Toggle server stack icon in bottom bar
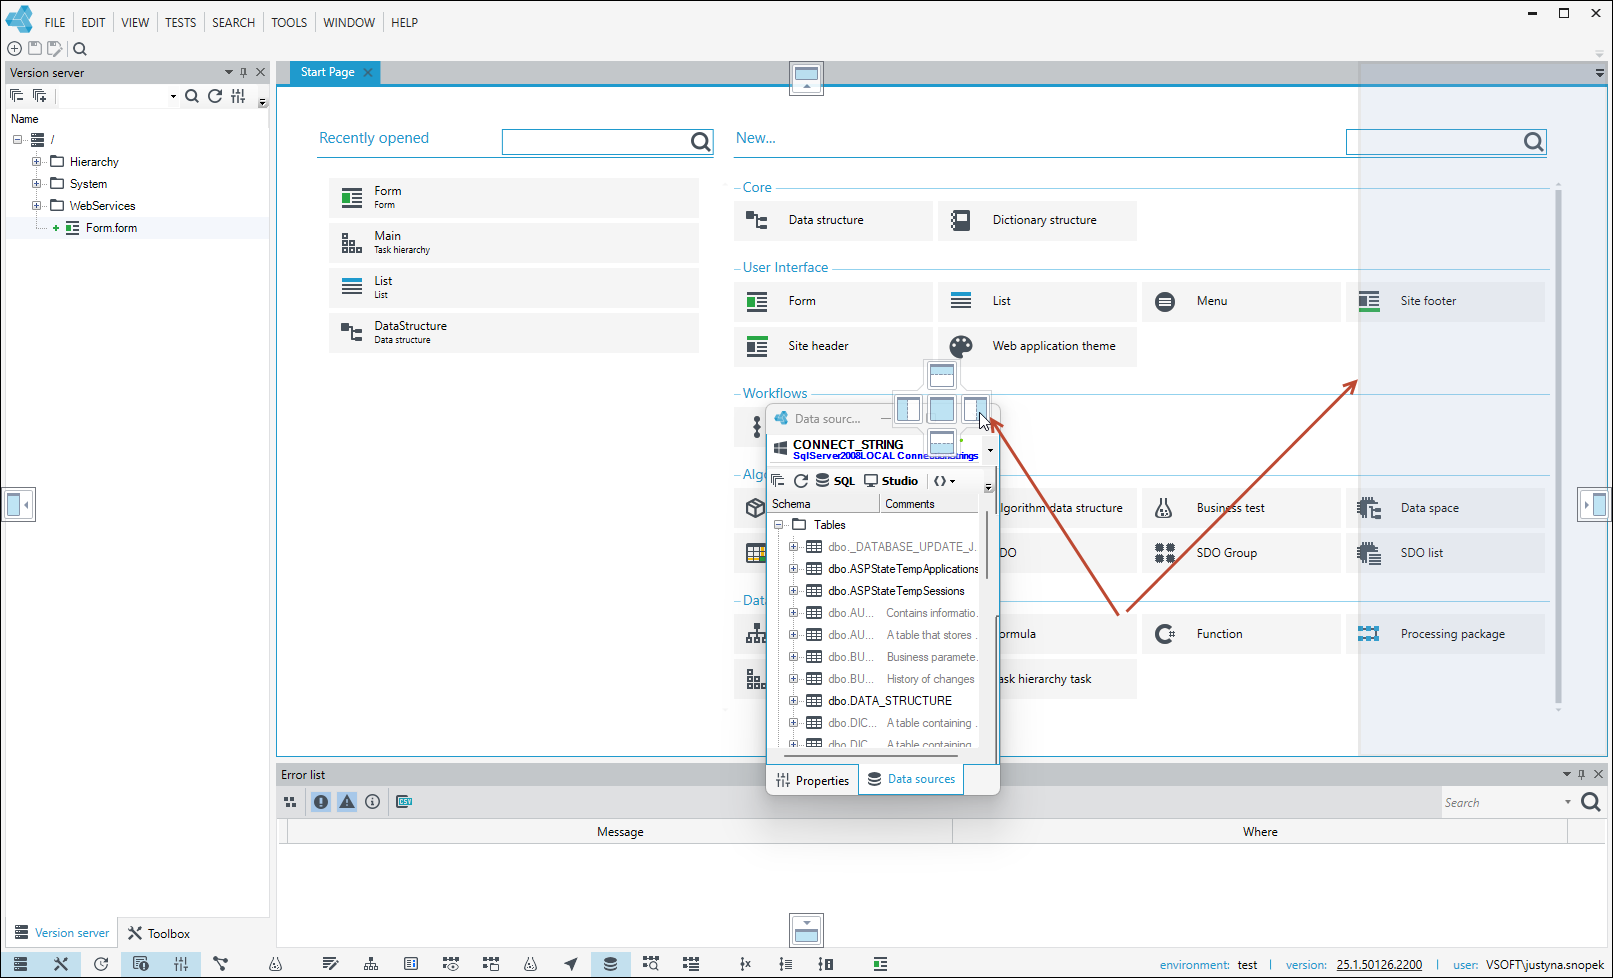 (x=21, y=964)
